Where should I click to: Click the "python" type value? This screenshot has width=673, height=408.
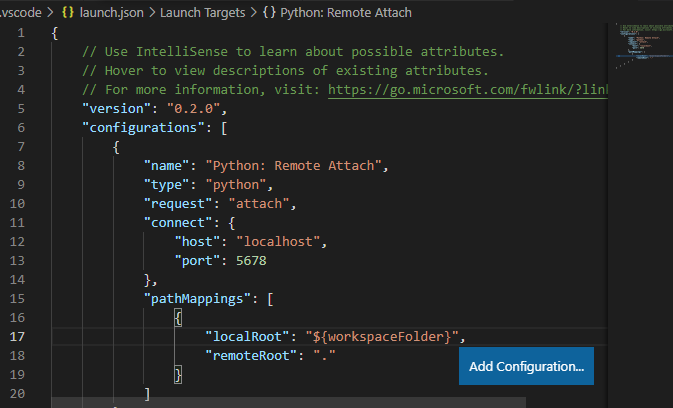point(236,184)
